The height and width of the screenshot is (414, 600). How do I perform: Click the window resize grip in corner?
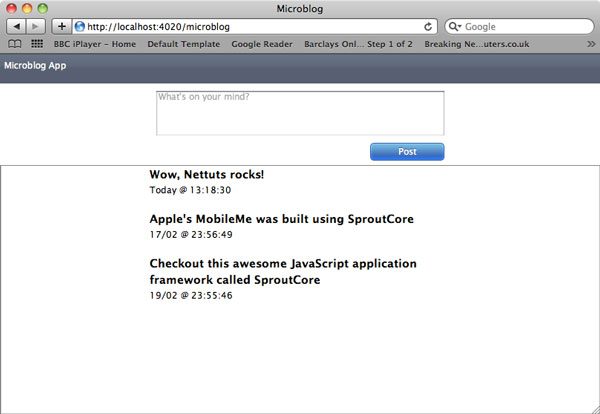(x=594, y=408)
